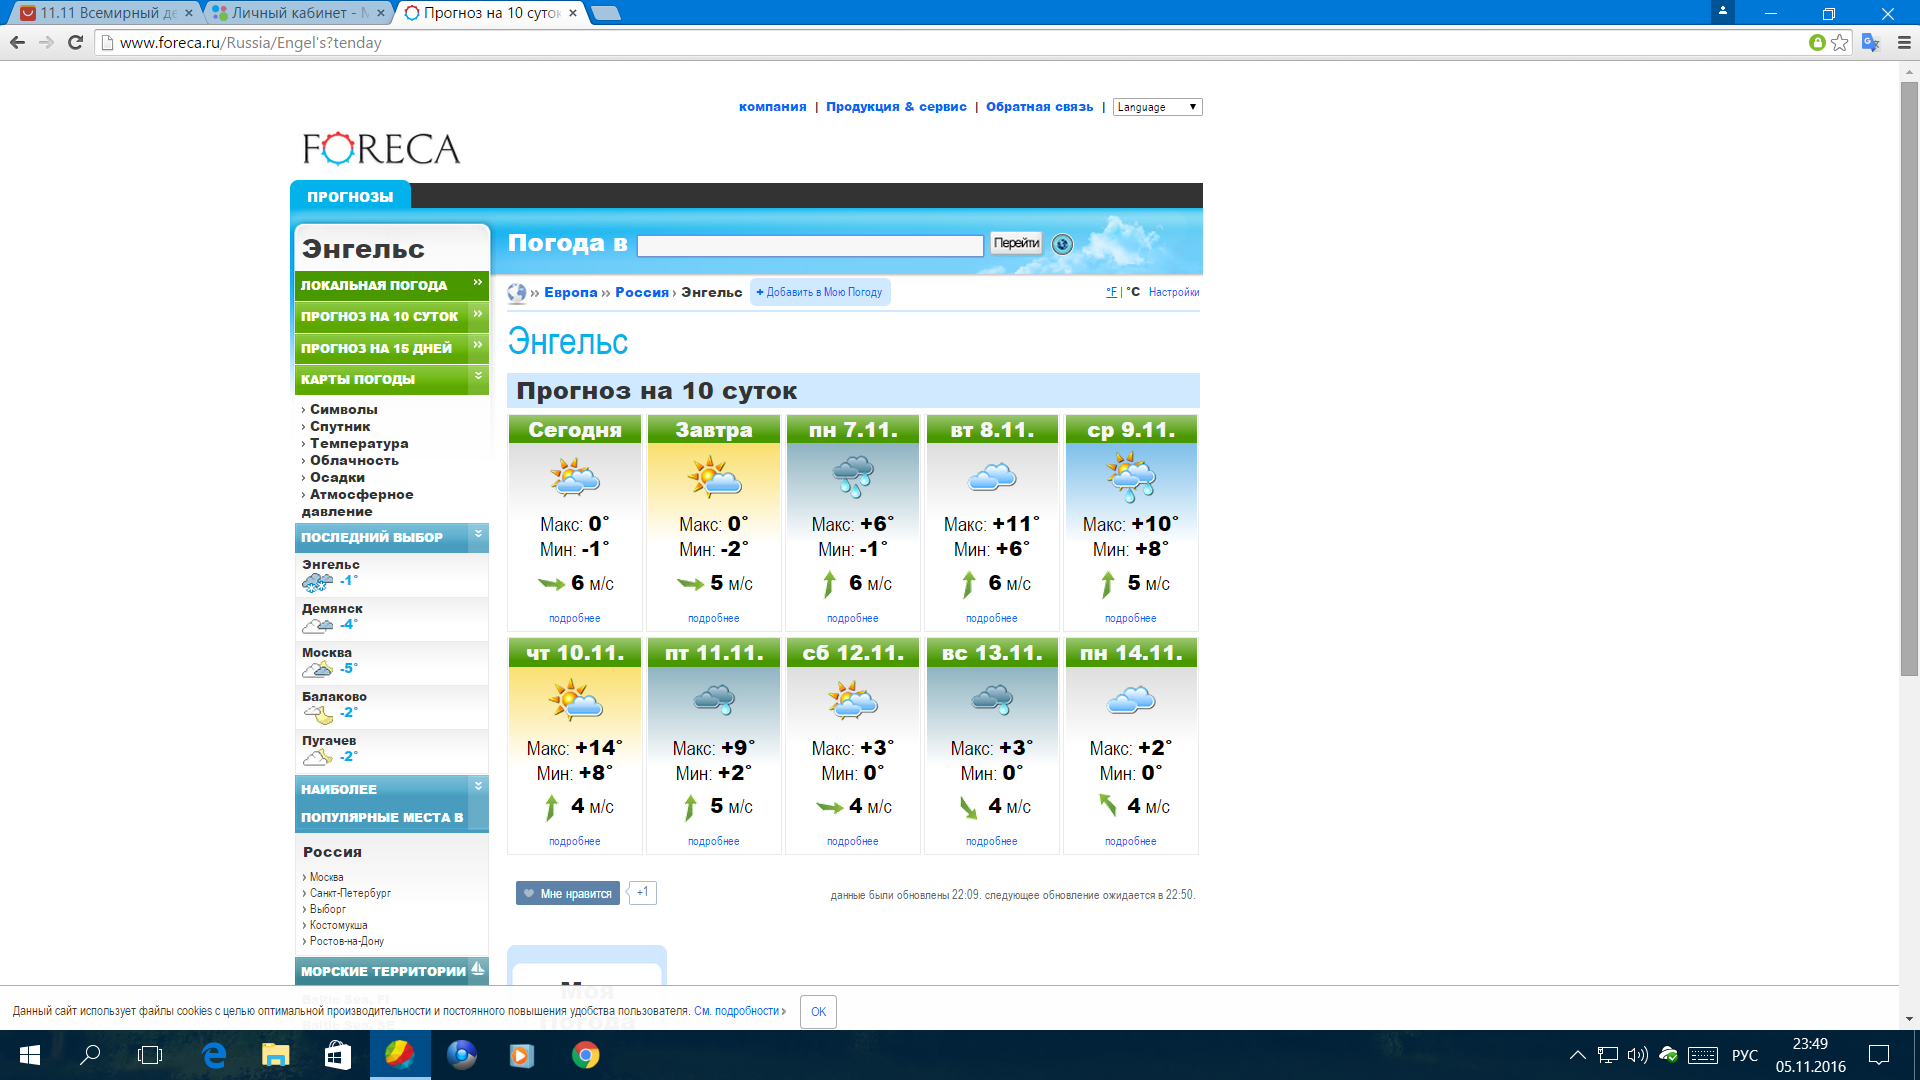
Task: Click the Google Translate icon in toolbar
Action: [1870, 43]
